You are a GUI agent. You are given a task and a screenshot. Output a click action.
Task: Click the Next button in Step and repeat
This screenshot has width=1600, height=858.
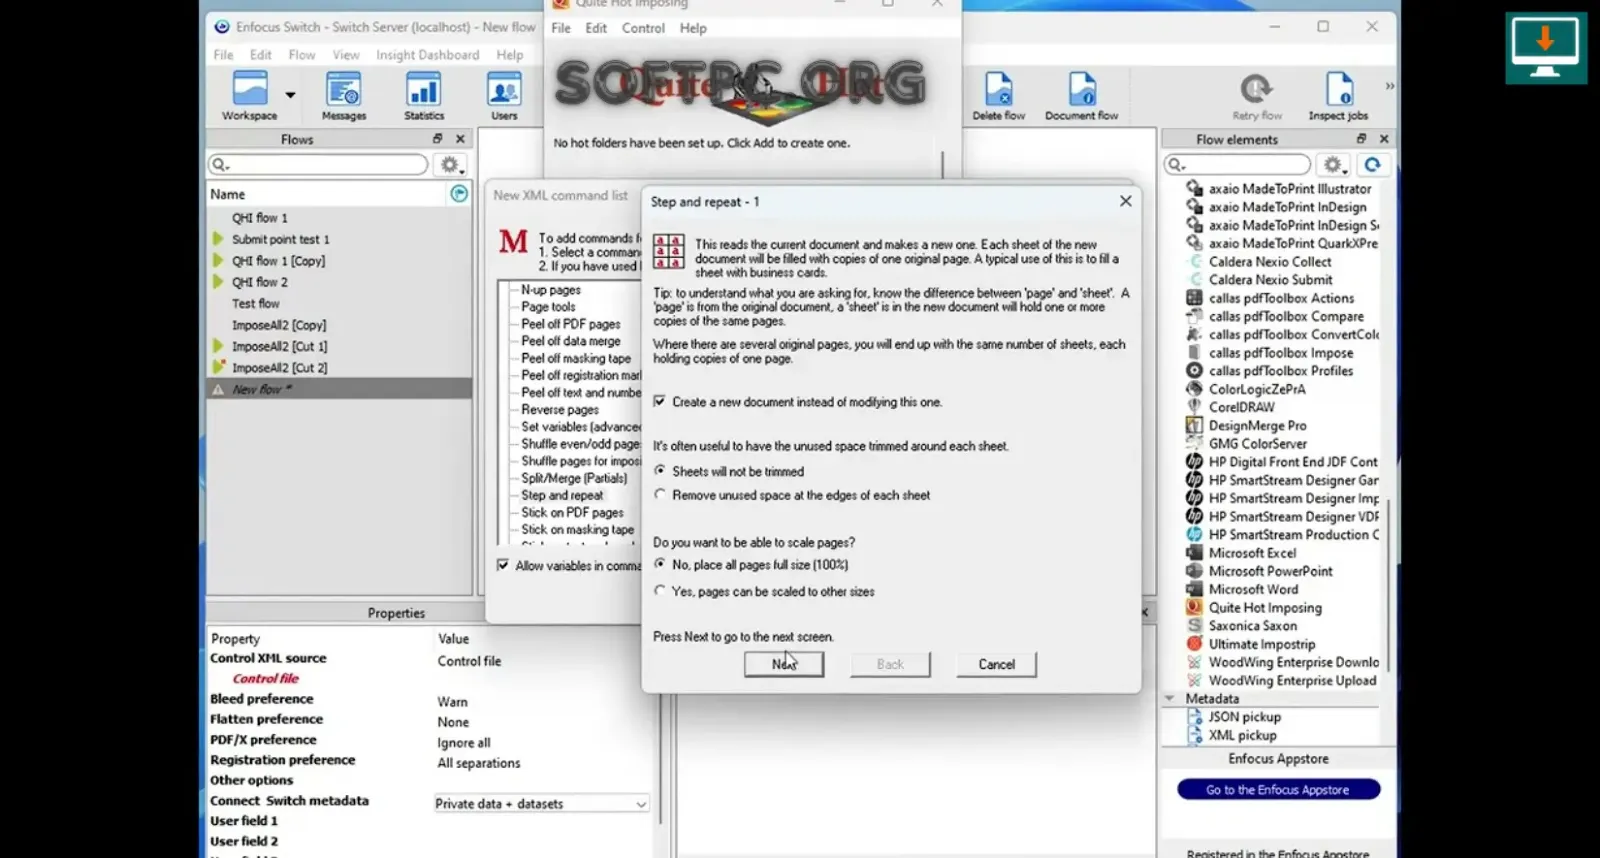(x=784, y=664)
